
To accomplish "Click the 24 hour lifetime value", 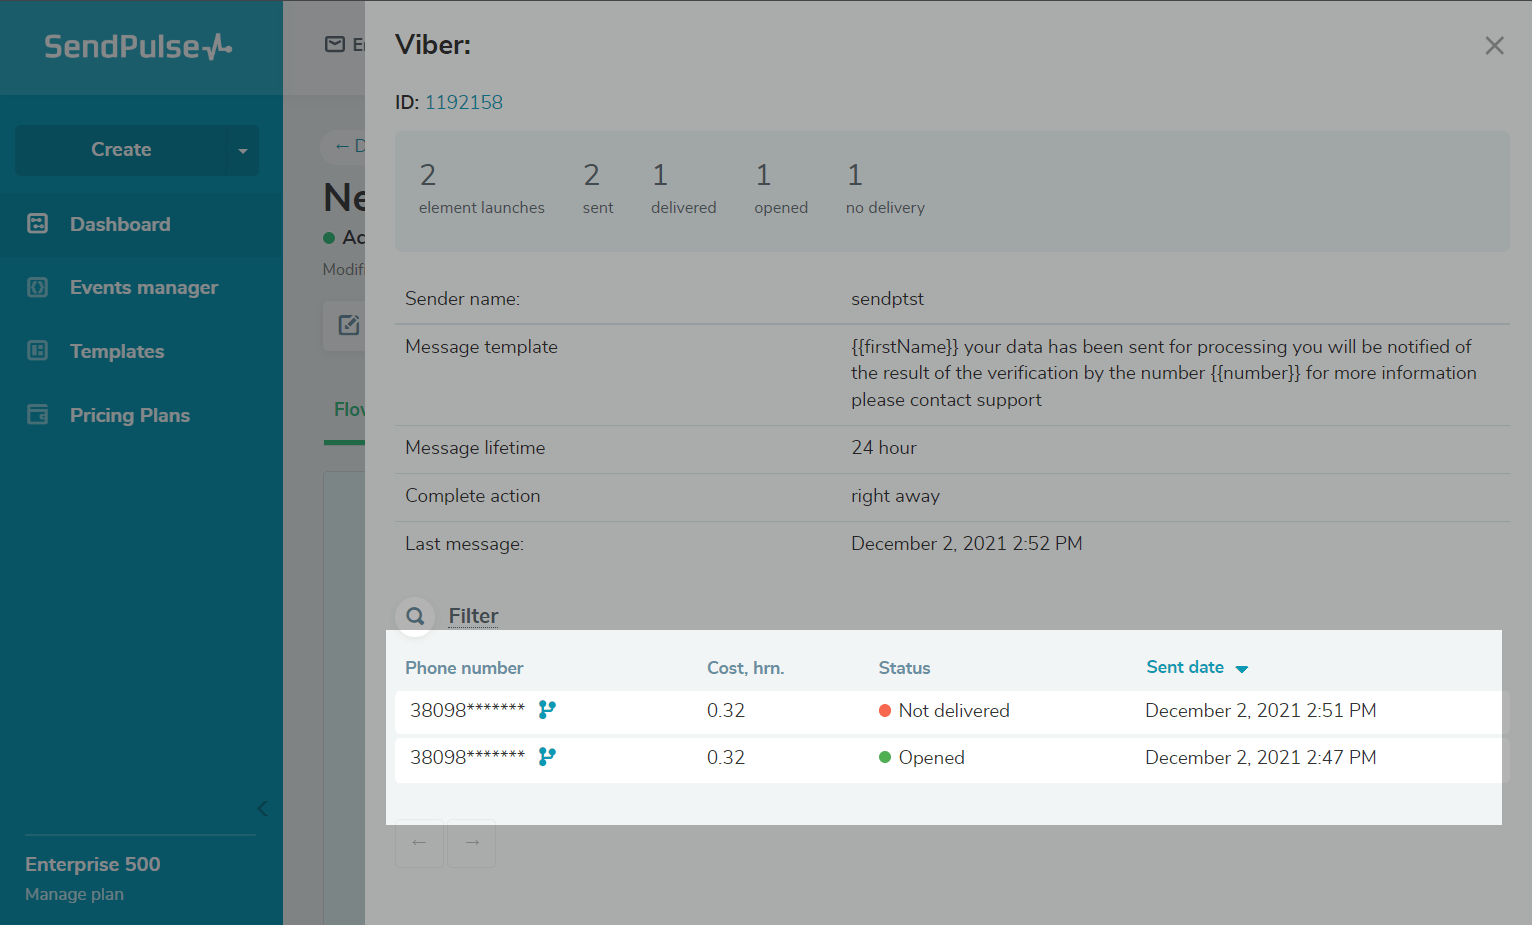I will (x=884, y=448).
